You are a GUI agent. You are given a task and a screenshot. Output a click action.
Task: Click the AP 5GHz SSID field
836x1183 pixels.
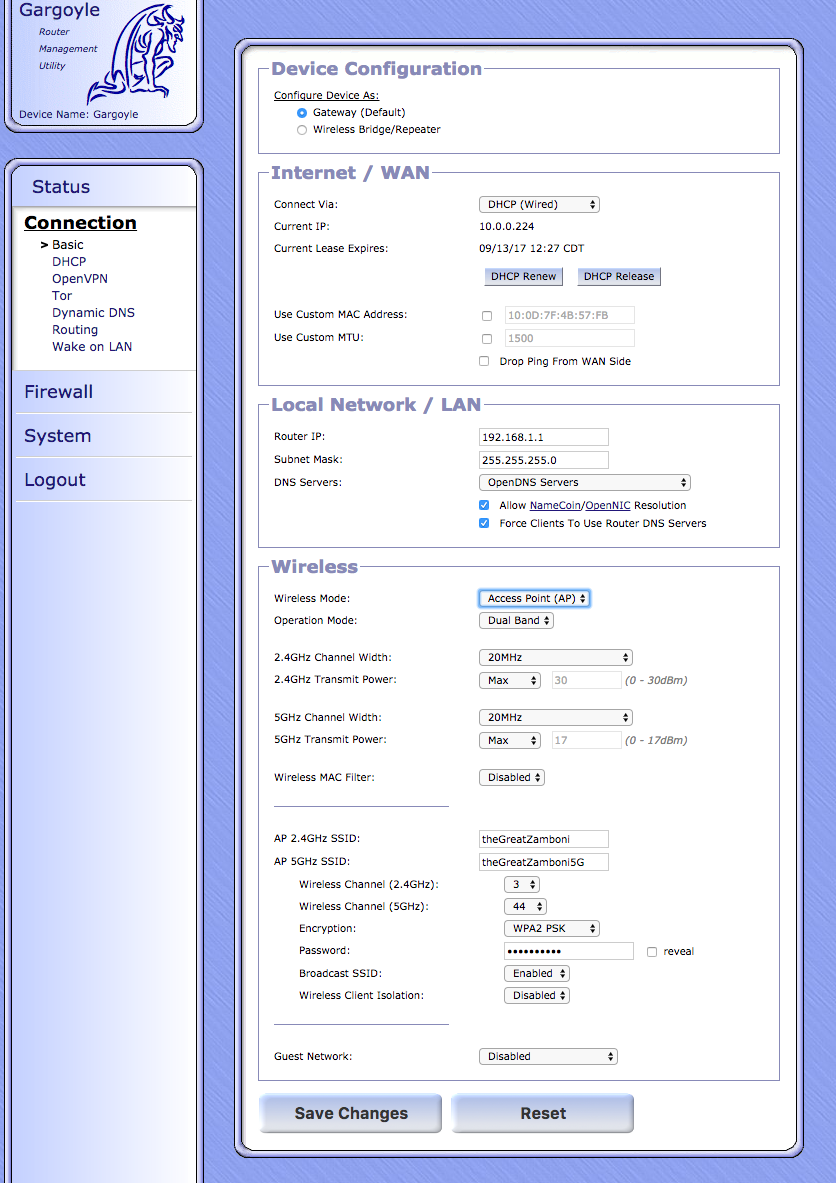[544, 862]
